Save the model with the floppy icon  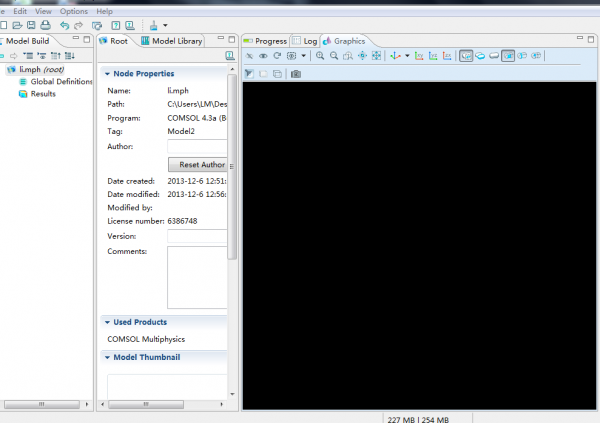coord(31,25)
